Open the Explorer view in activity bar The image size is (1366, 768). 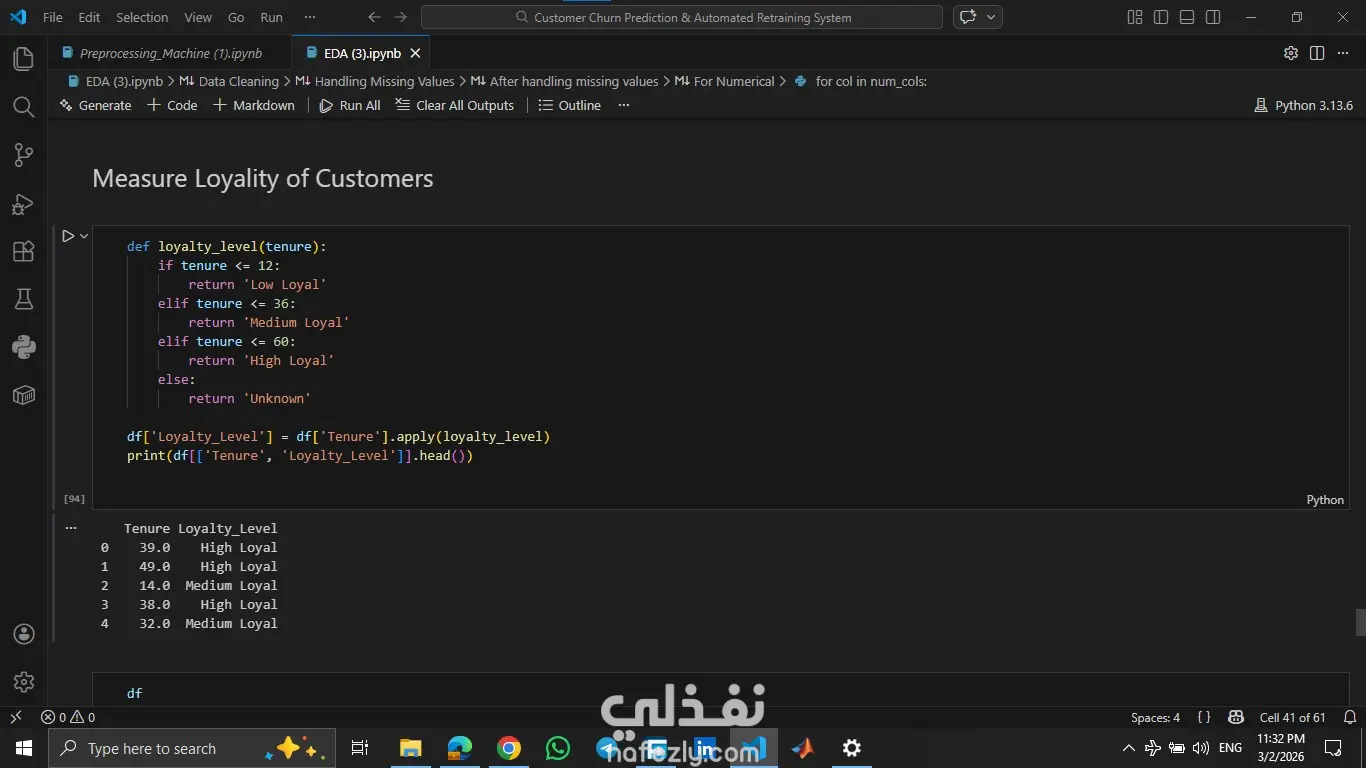point(23,59)
